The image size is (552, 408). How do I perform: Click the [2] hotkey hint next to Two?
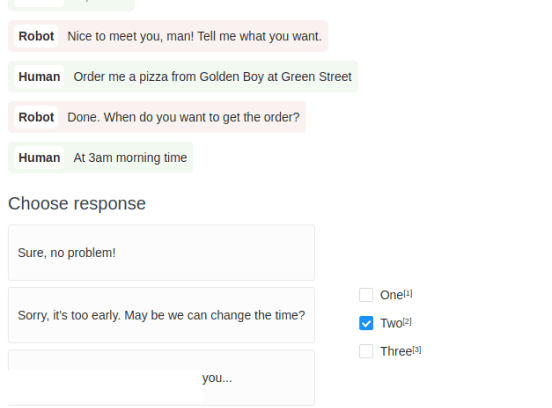(407, 321)
